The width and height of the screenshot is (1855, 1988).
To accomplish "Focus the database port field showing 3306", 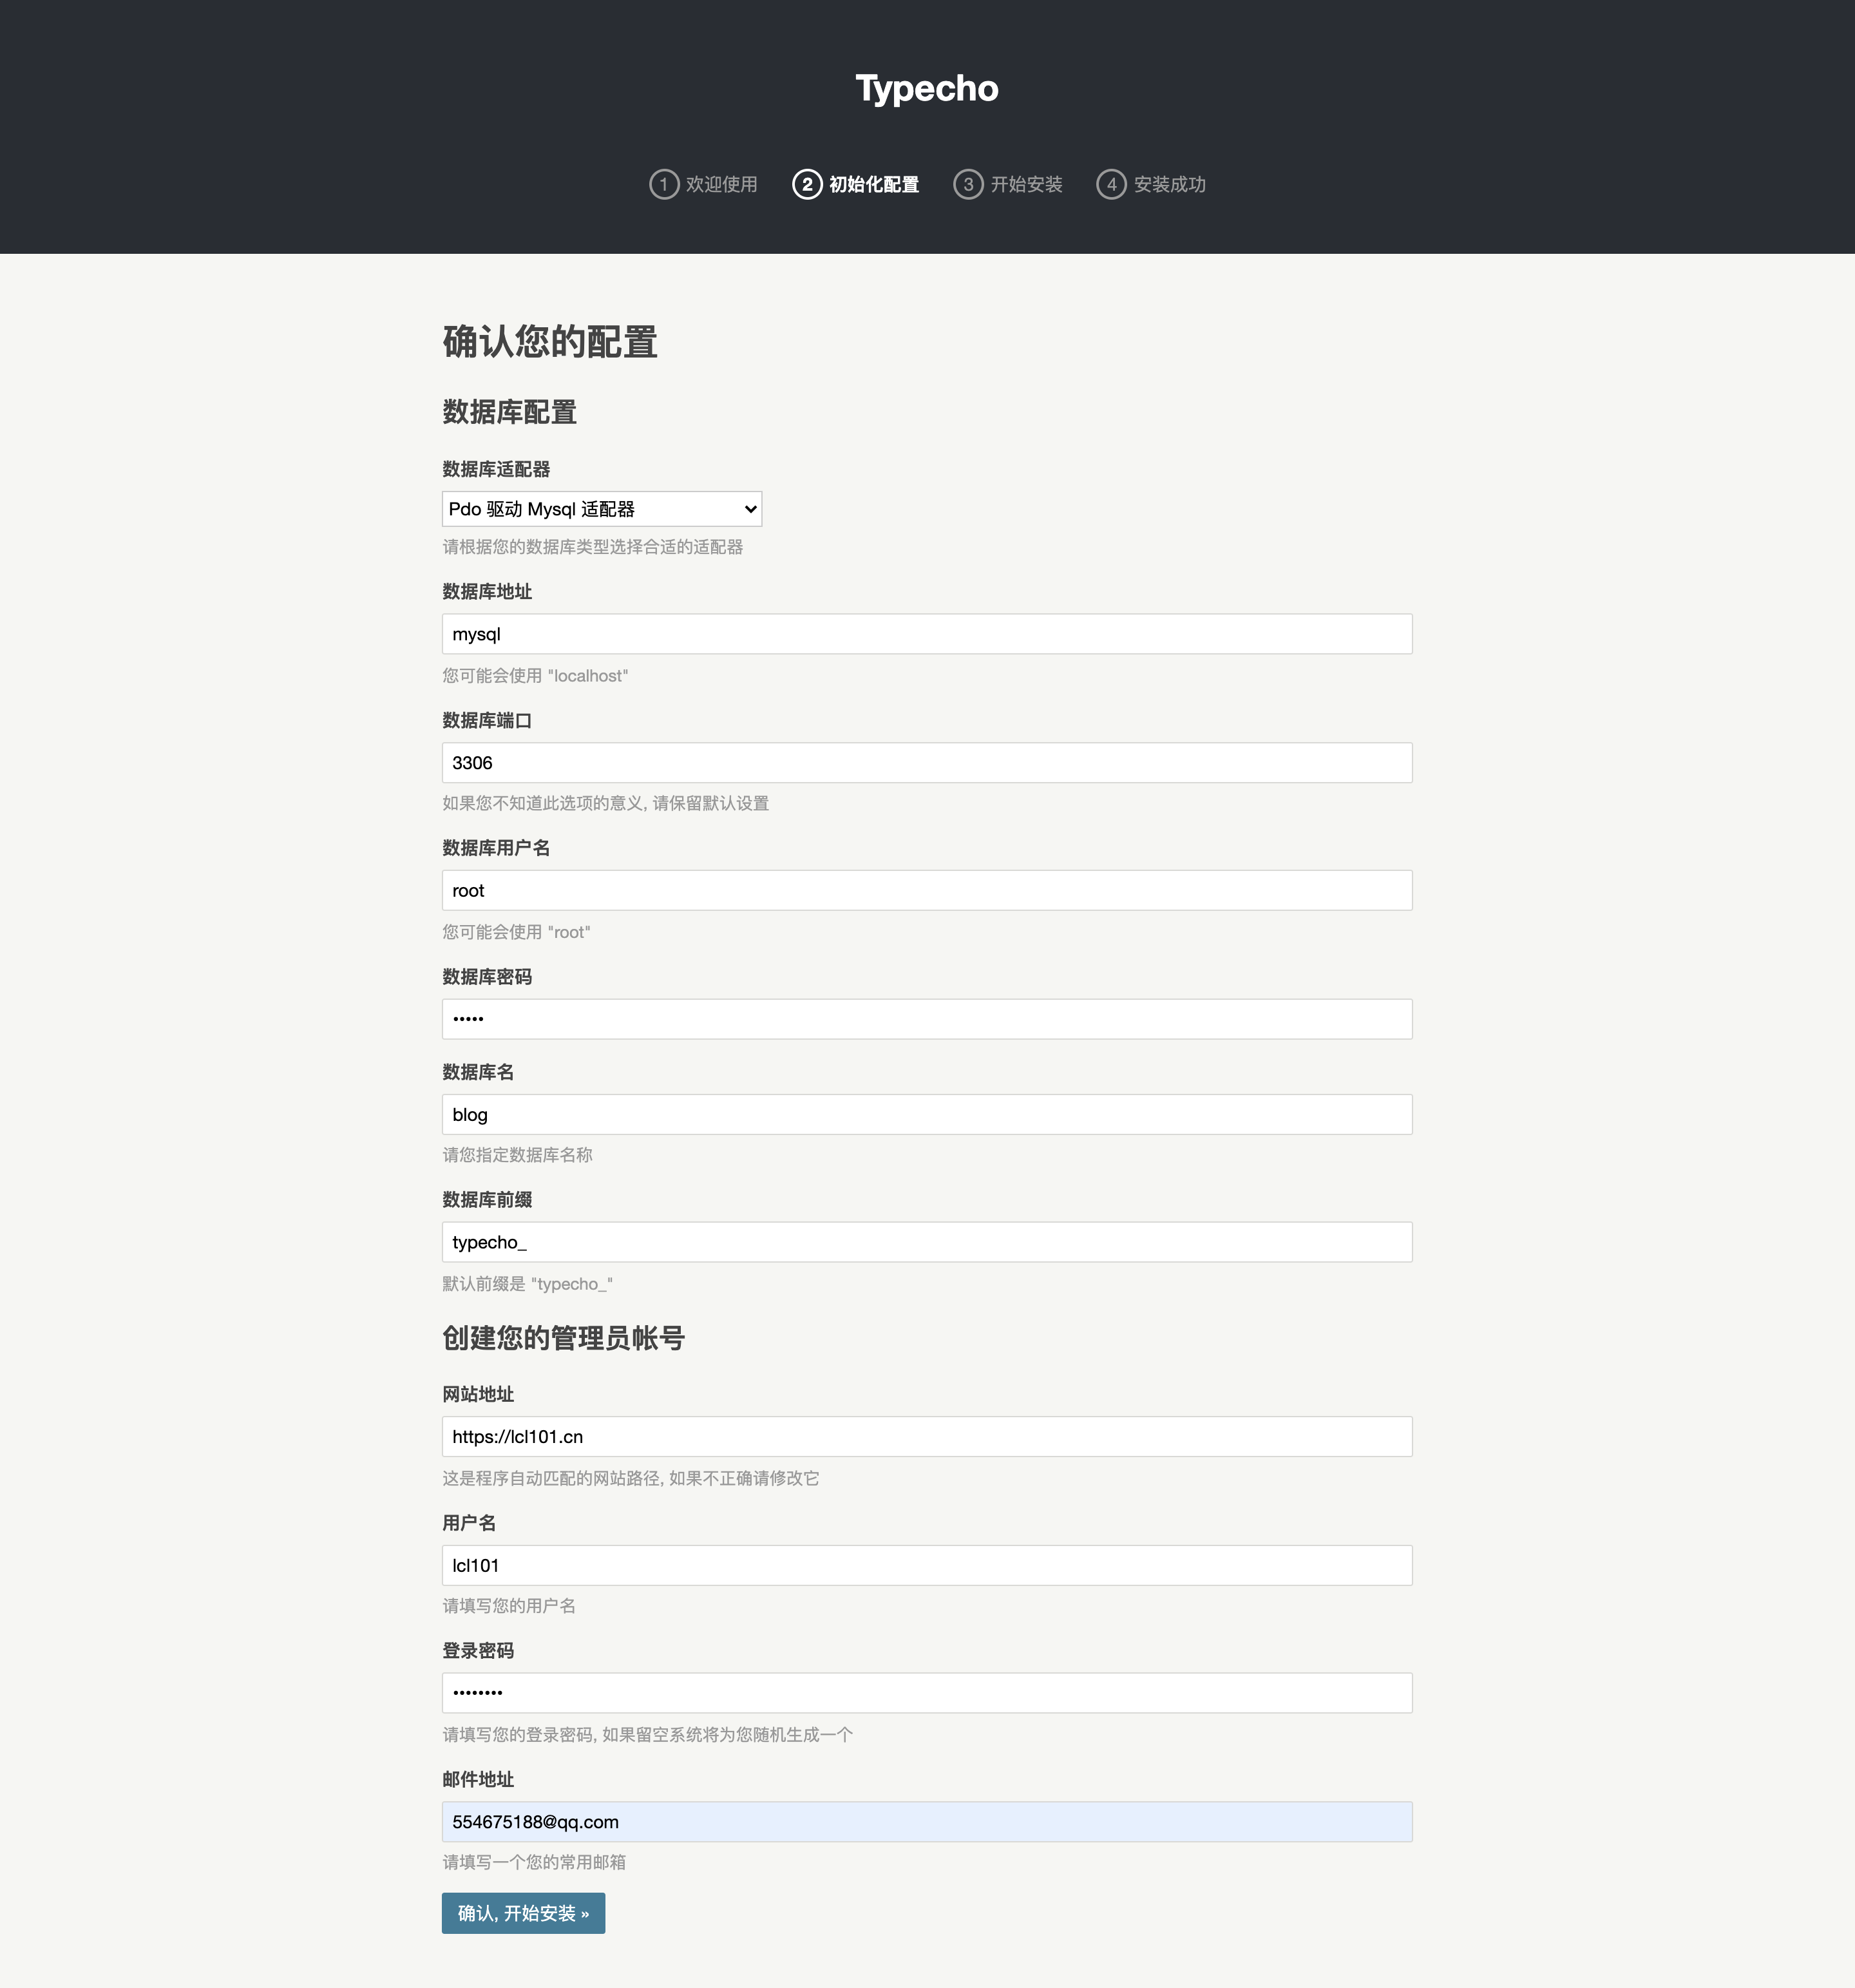I will (x=927, y=763).
